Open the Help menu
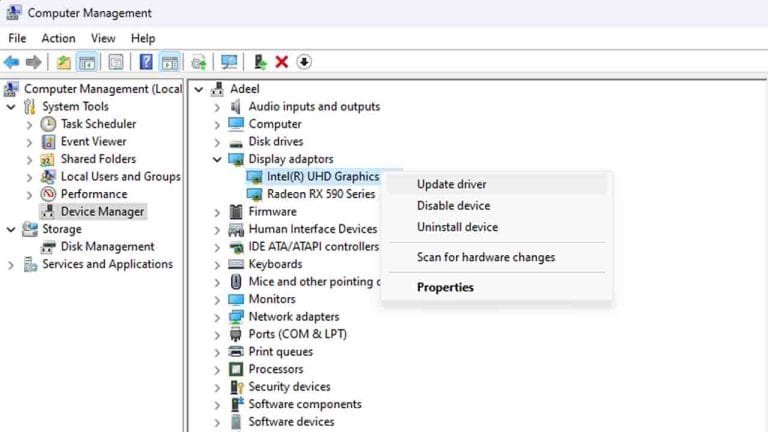 pos(143,38)
